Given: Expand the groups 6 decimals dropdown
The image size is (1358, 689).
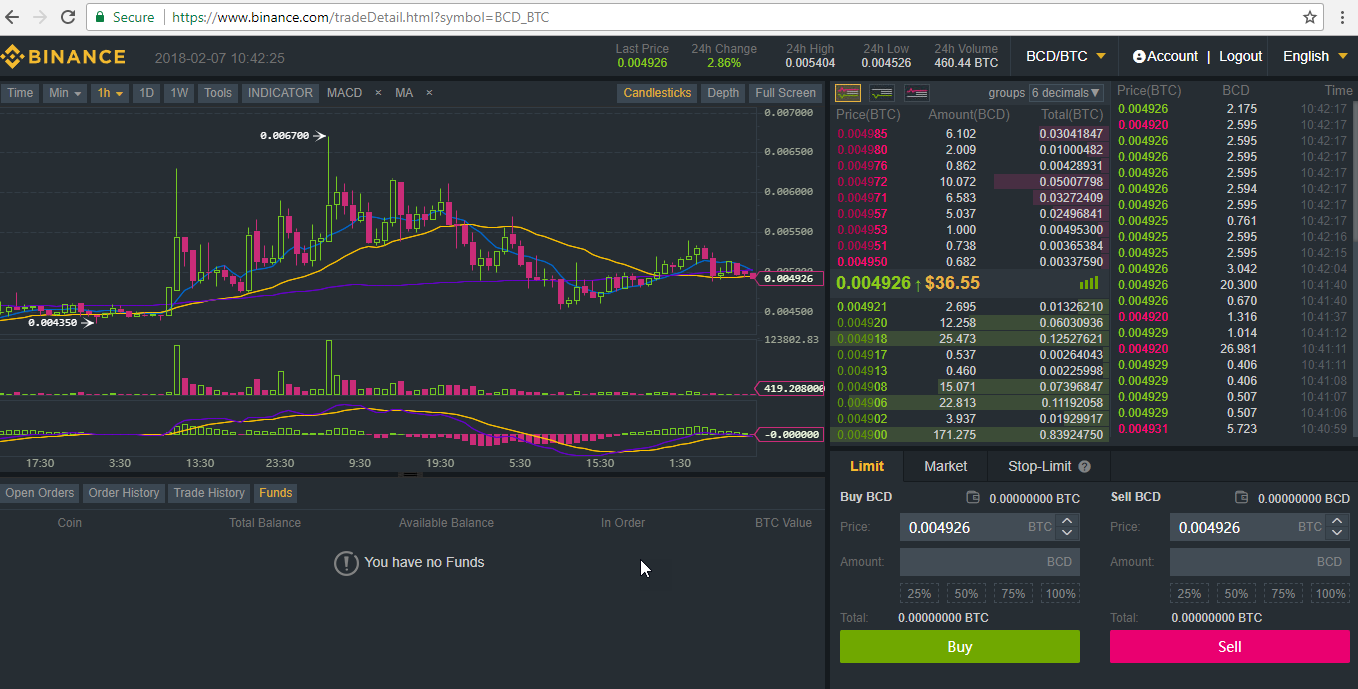Looking at the screenshot, I should 1066,93.
